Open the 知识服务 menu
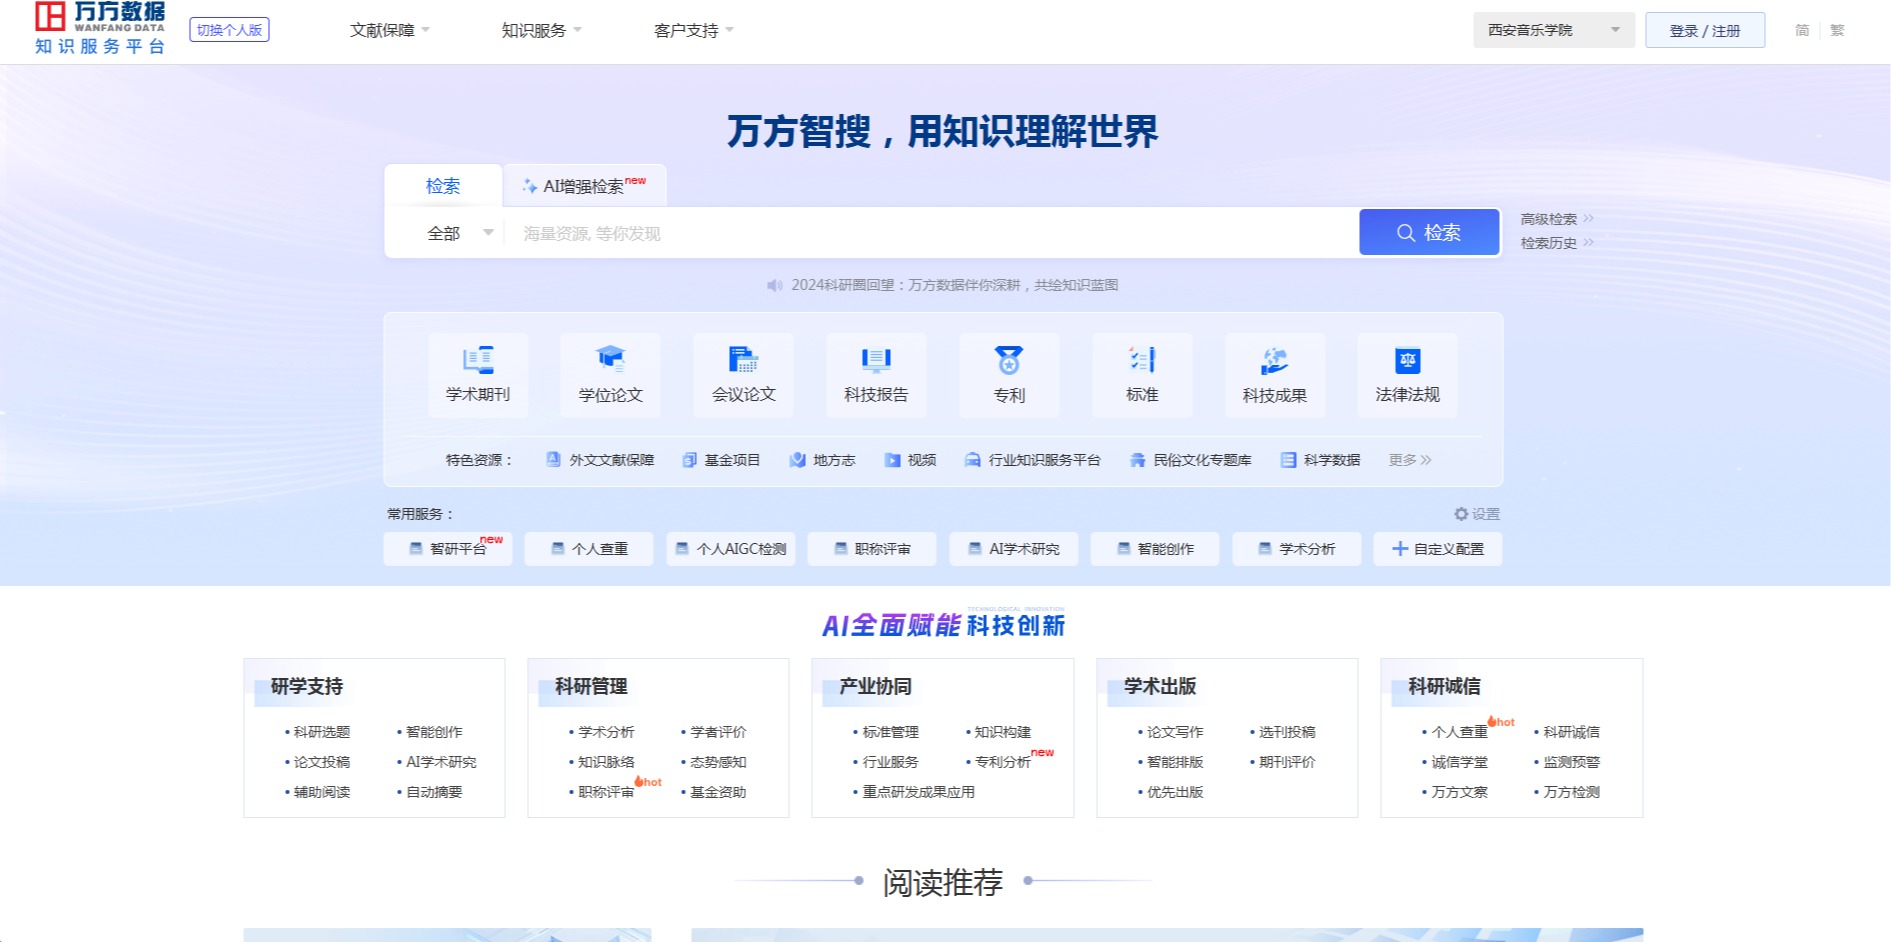This screenshot has height=942, width=1891. (541, 30)
